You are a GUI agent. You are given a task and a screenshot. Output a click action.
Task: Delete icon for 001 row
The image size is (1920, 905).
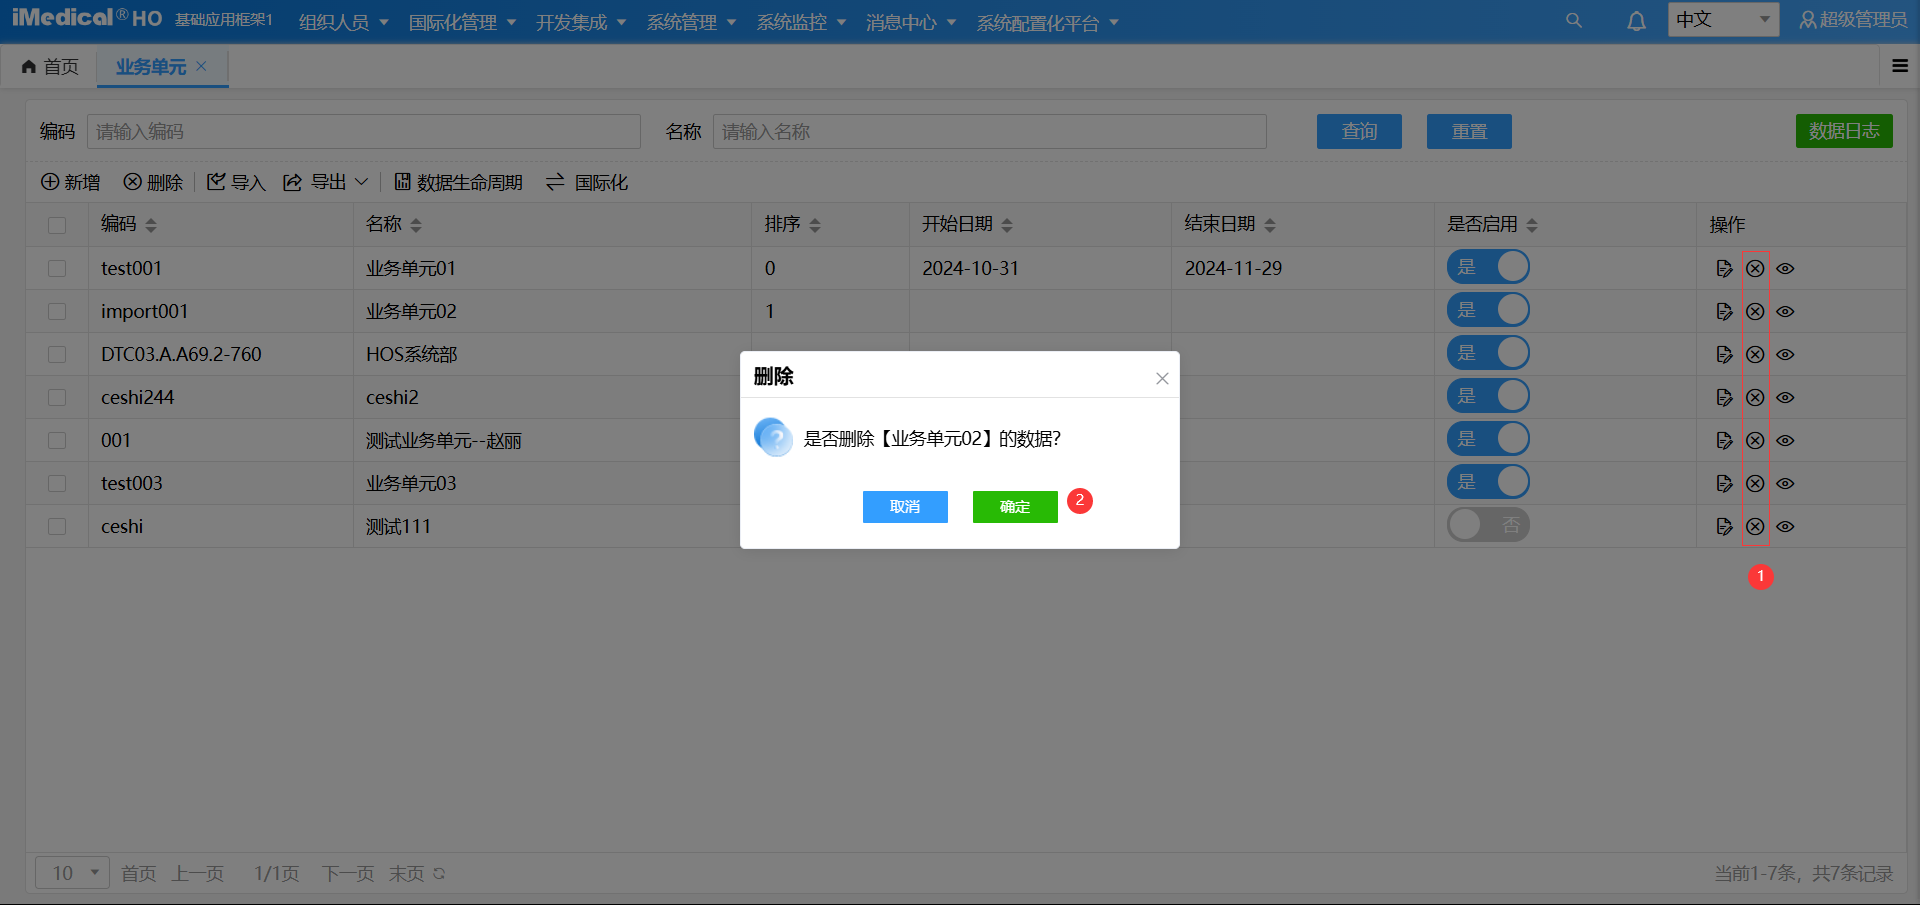(x=1755, y=440)
